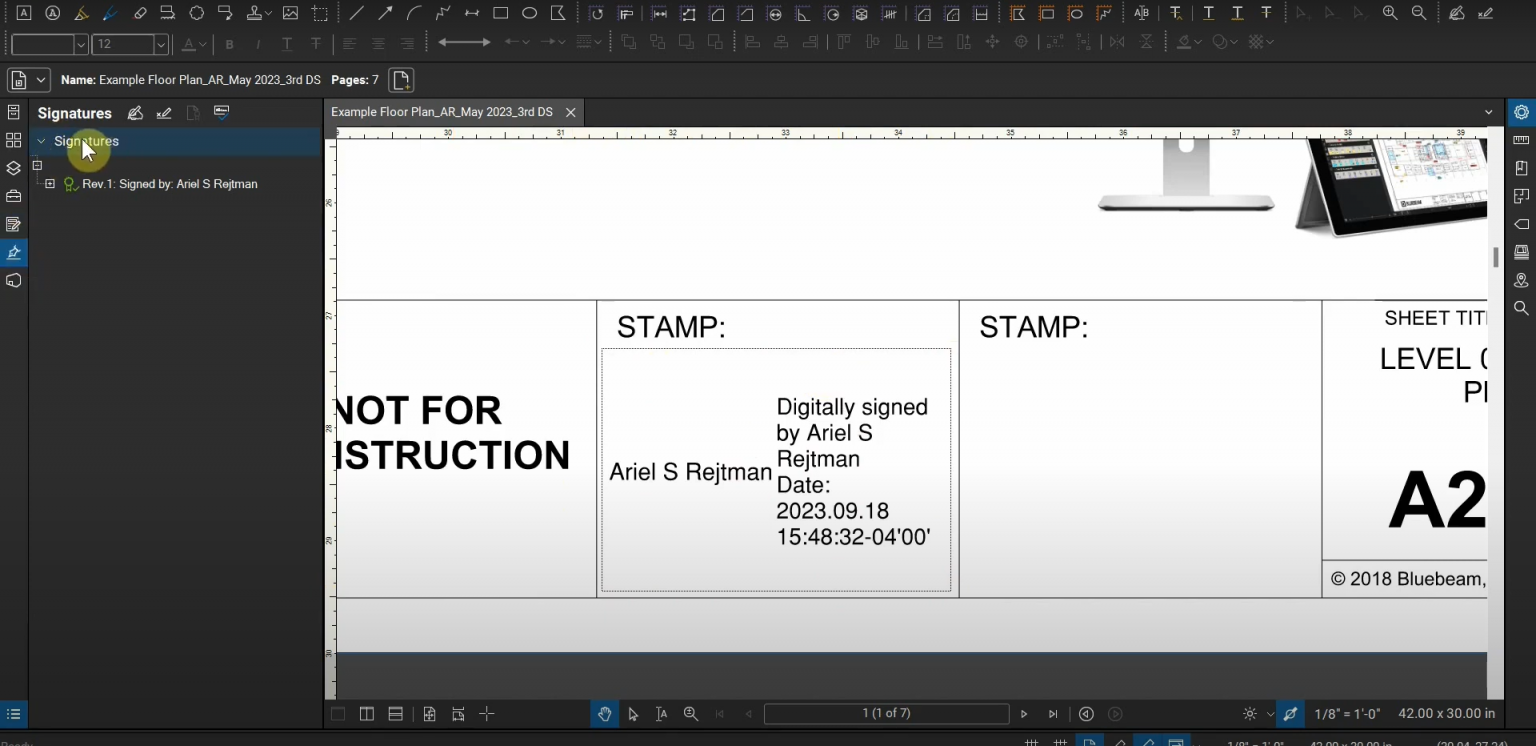1536x746 pixels.
Task: Select the Highlighter tool
Action: [x=82, y=13]
